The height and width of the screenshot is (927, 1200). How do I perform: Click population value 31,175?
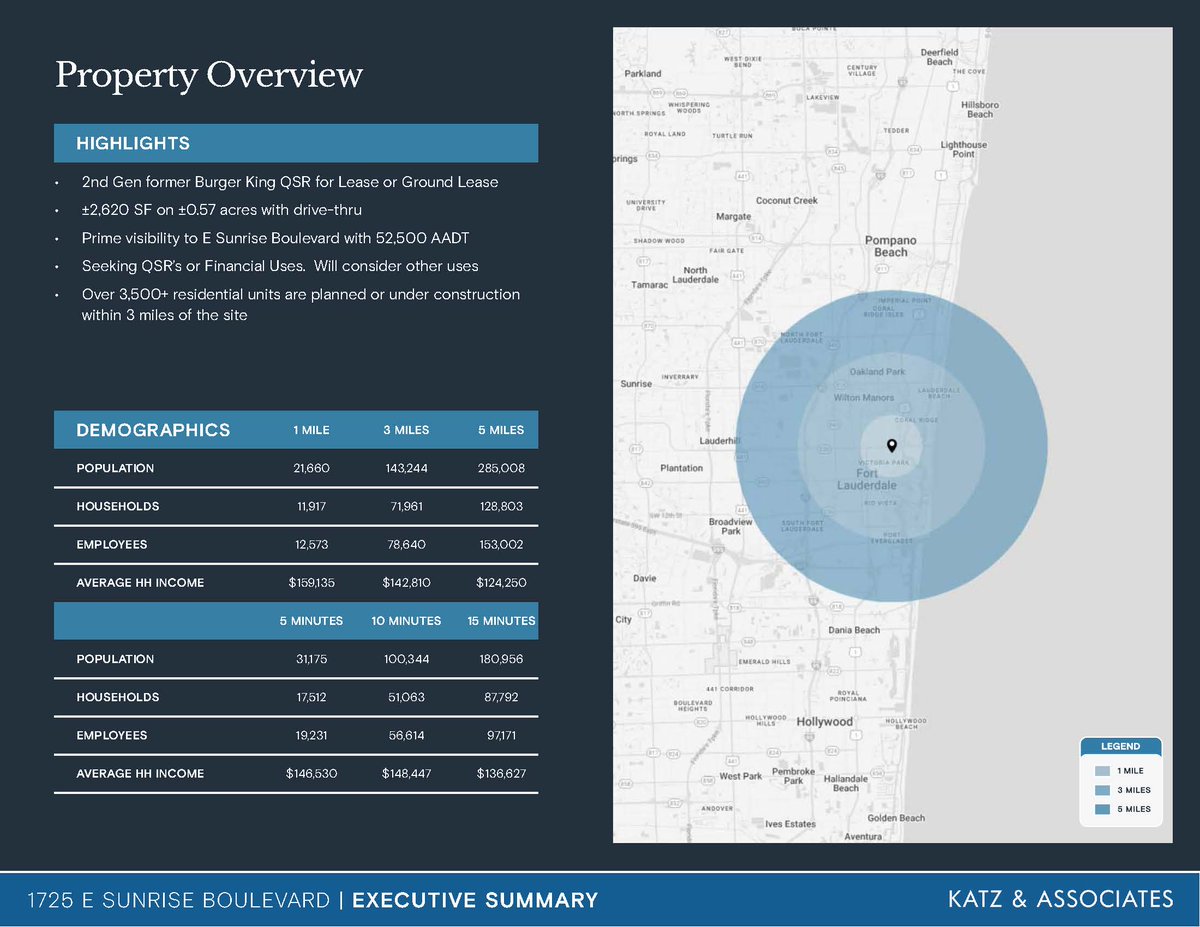pos(311,659)
